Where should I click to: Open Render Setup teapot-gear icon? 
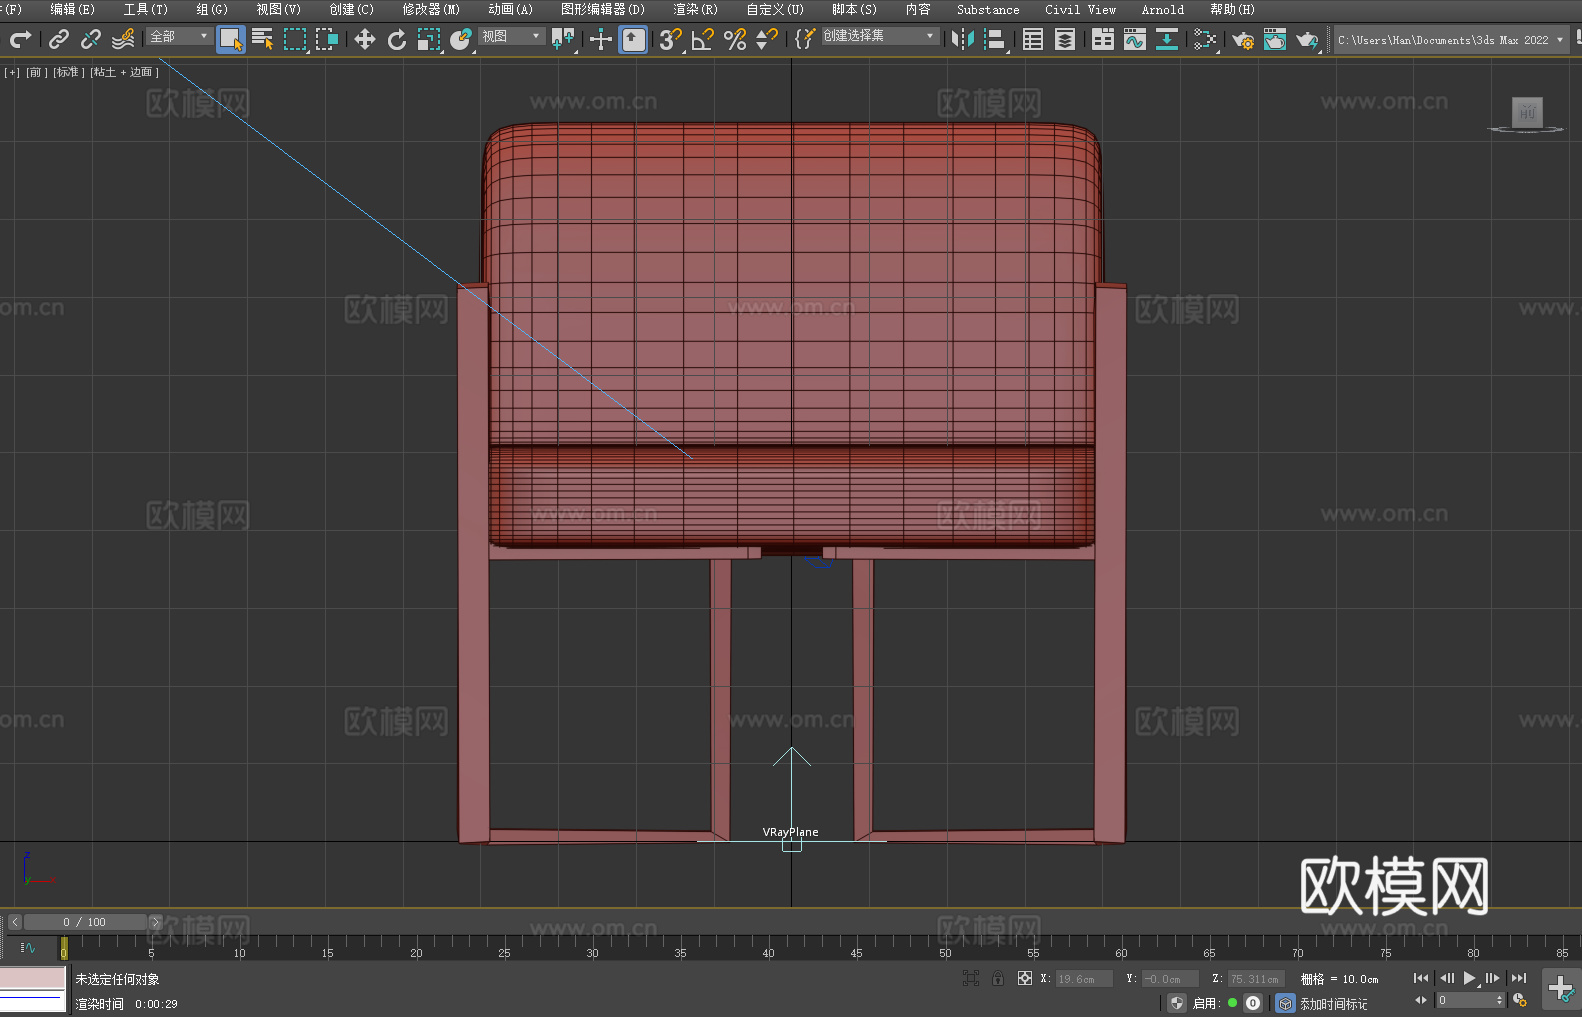click(x=1243, y=39)
